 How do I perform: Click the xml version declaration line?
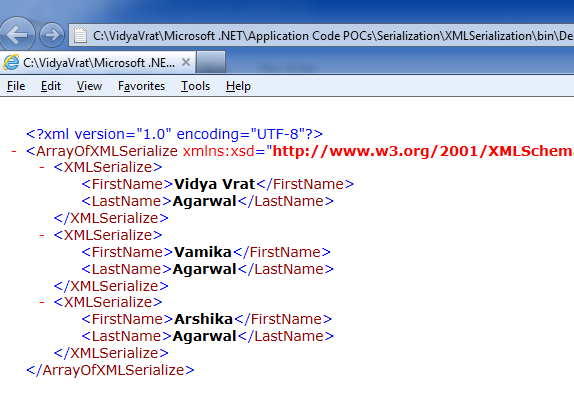point(175,134)
